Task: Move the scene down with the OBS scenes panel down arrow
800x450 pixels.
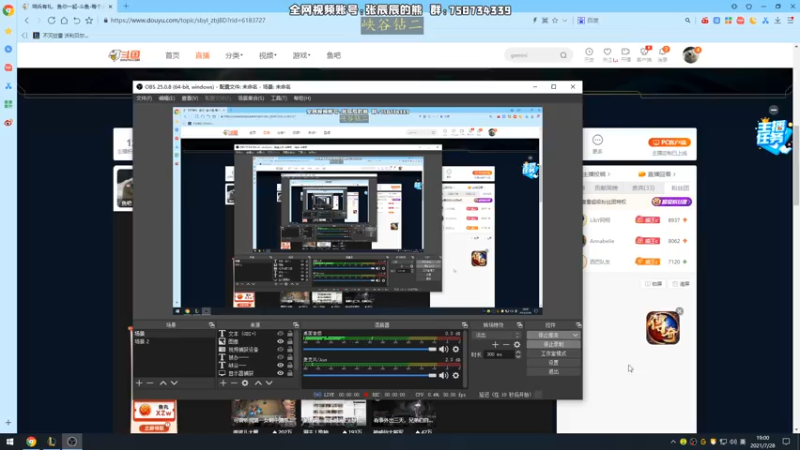Action: click(x=174, y=383)
